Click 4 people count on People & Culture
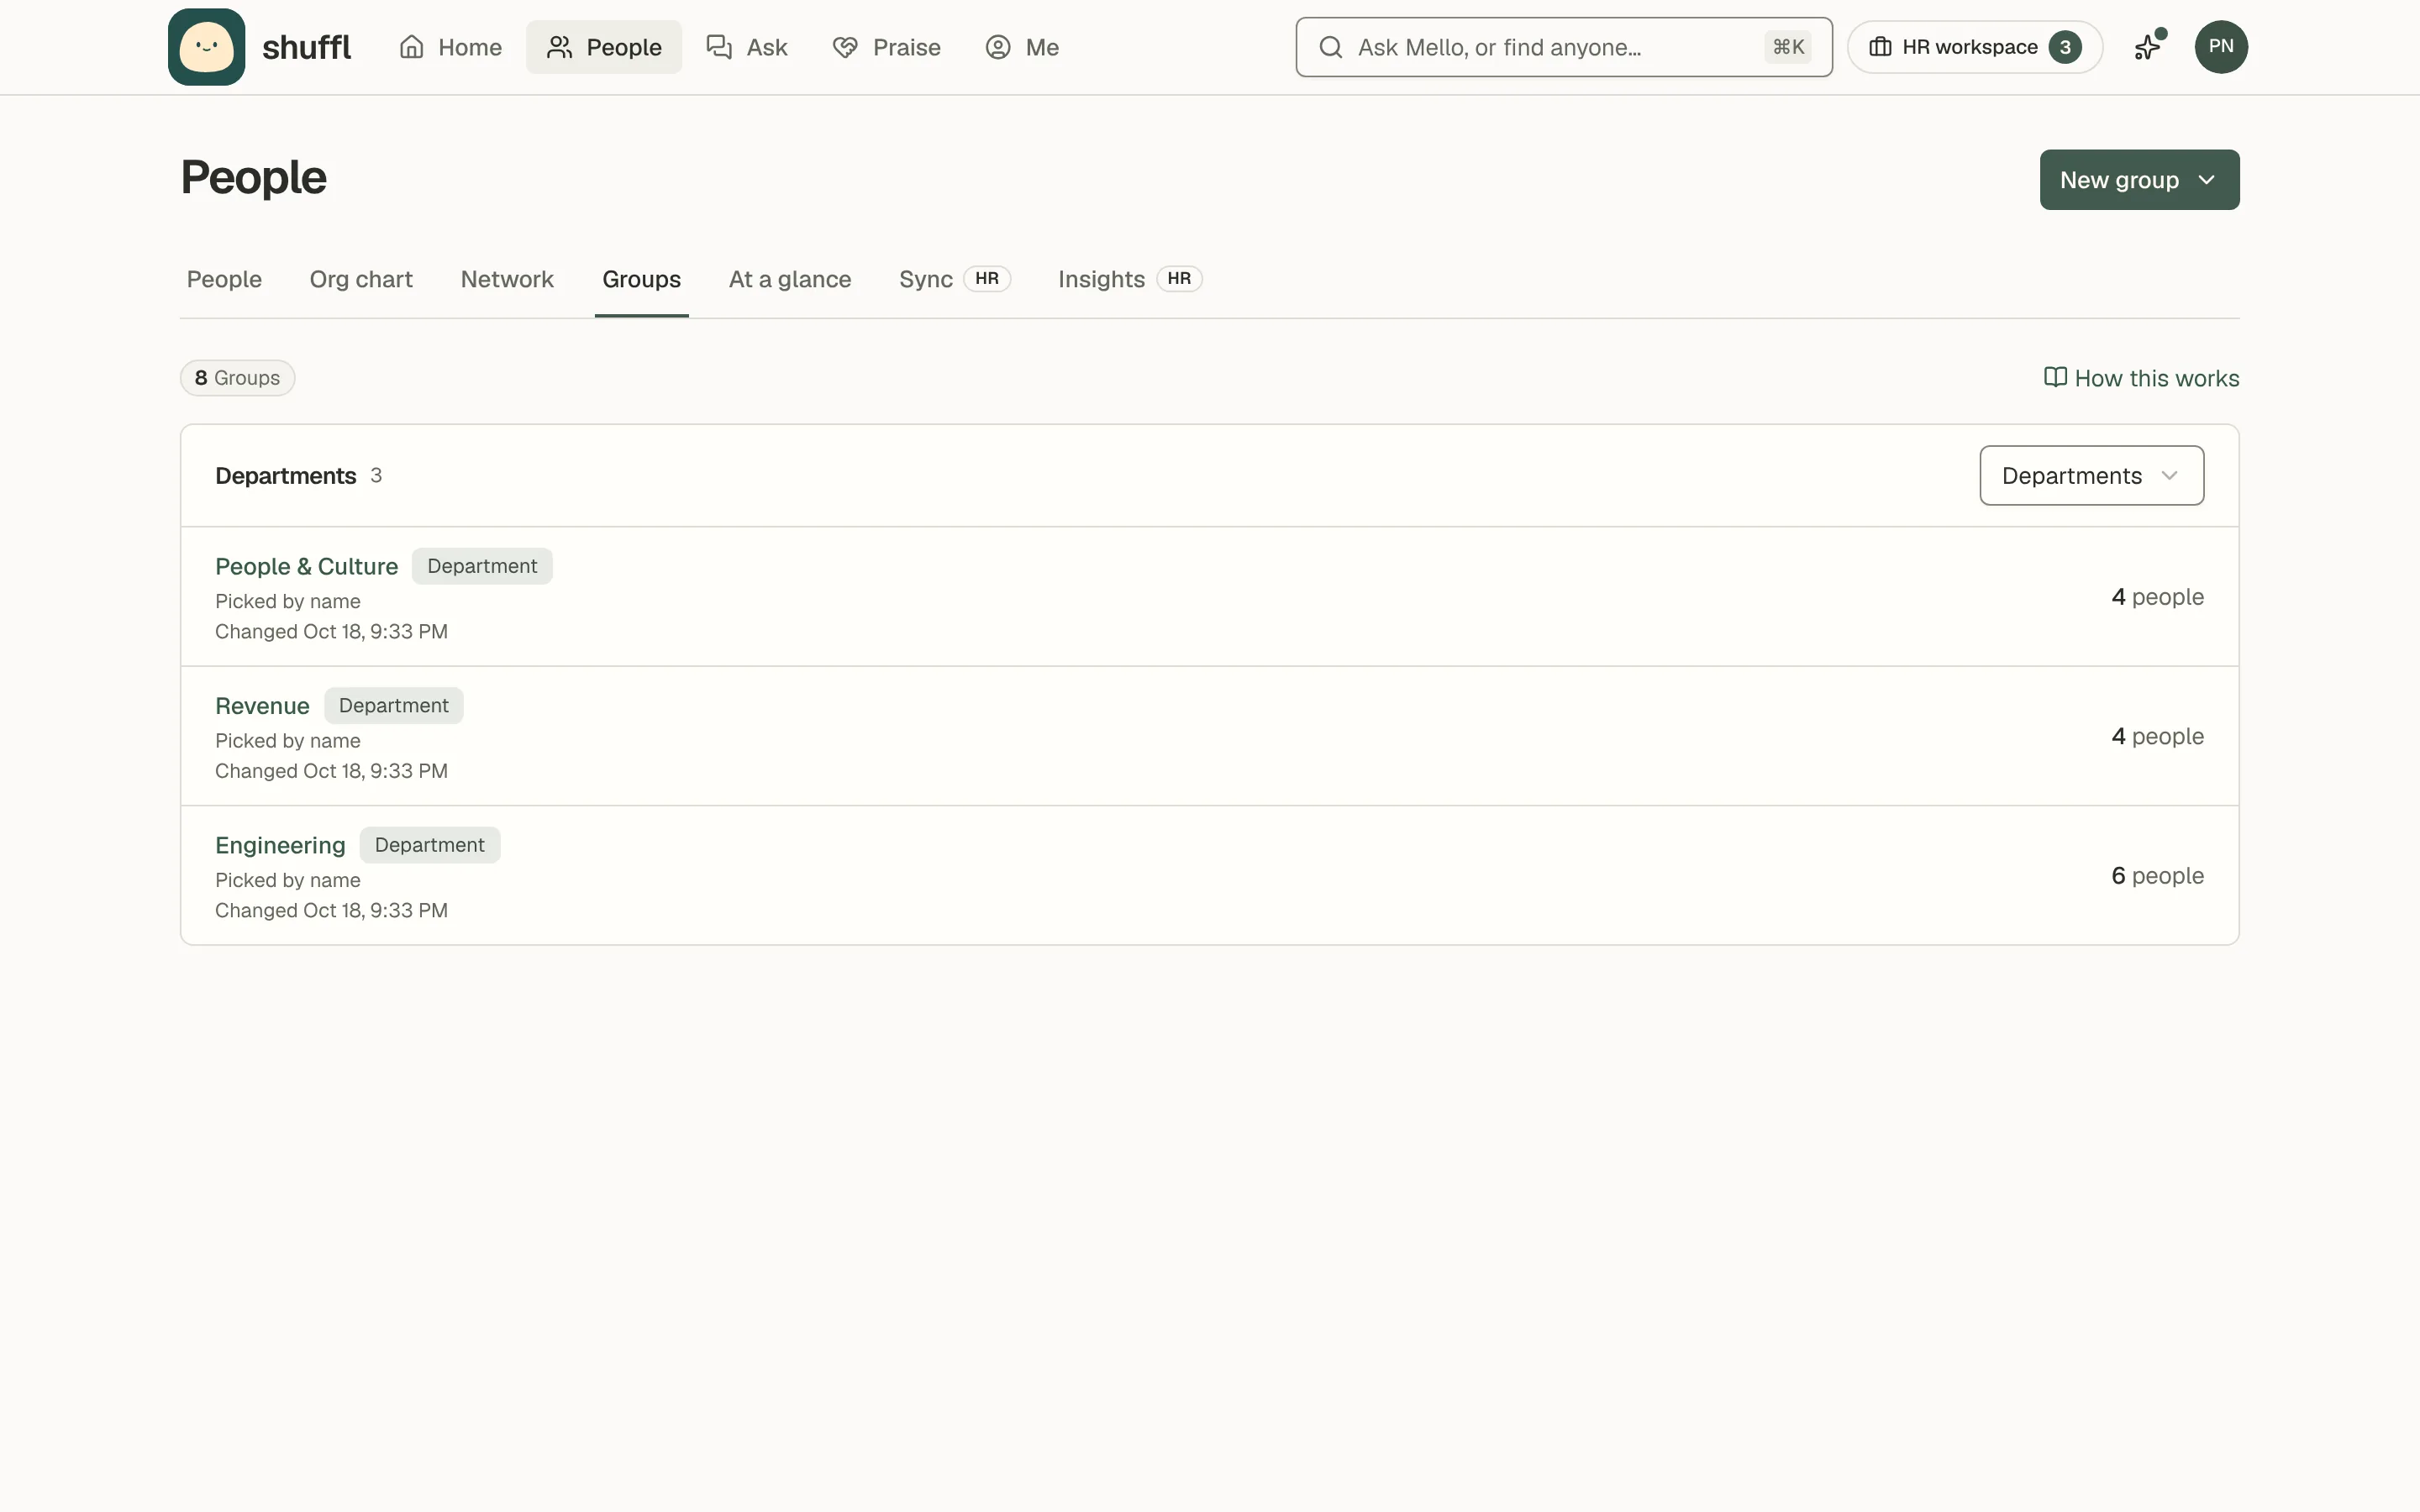Viewport: 2420px width, 1512px height. [2157, 597]
